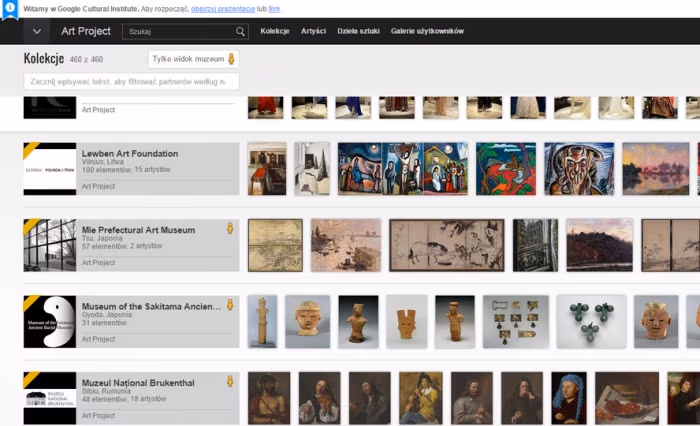
Task: Open the first interior painting in Lewben row
Action: 267,169
